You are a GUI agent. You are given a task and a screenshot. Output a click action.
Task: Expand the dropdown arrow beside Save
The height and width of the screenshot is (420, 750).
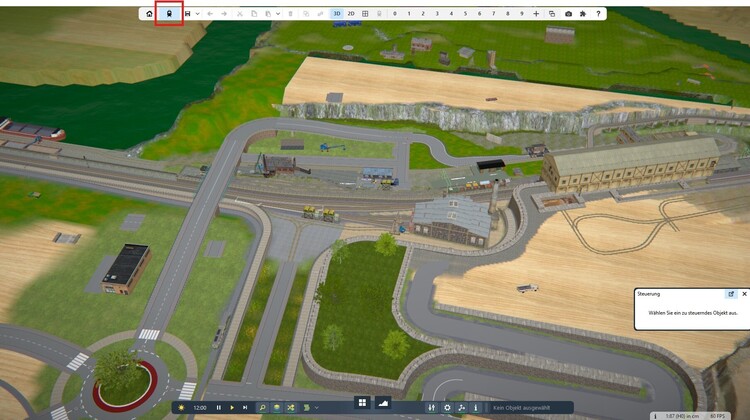(197, 14)
